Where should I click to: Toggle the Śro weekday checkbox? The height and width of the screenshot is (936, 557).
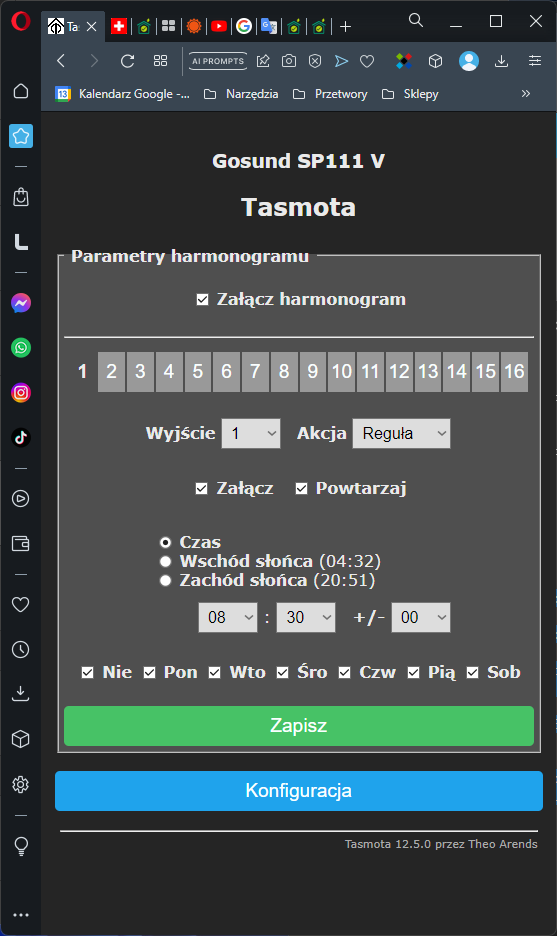(x=282, y=673)
